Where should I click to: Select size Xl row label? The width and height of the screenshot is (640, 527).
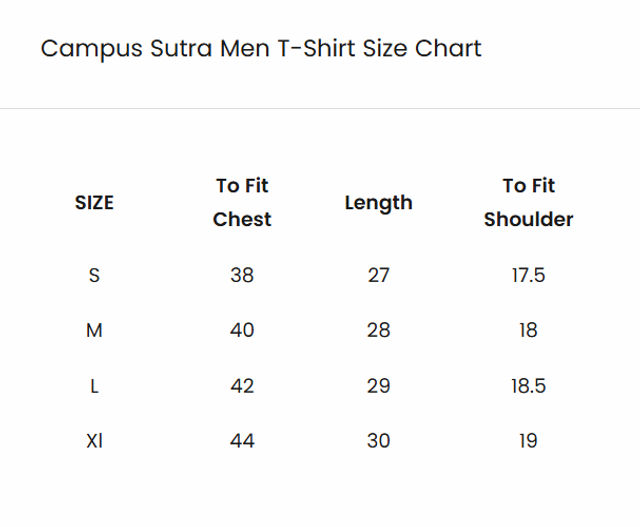coord(94,441)
